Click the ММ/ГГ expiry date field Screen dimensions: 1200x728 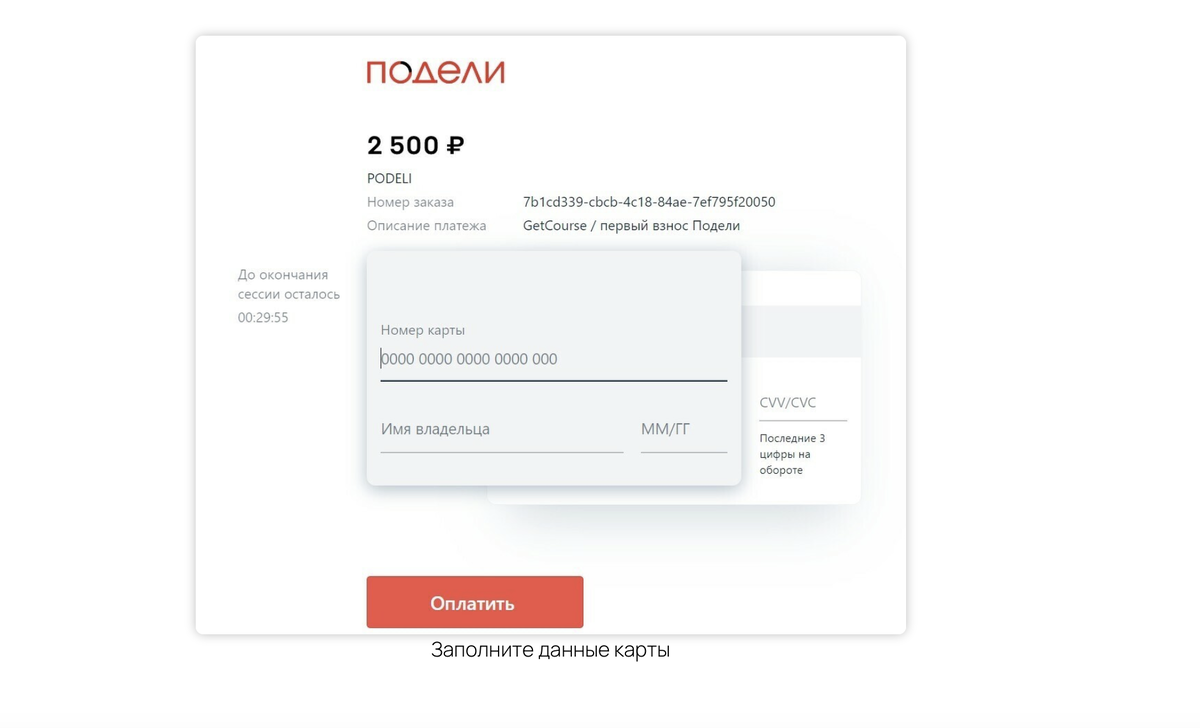[684, 430]
